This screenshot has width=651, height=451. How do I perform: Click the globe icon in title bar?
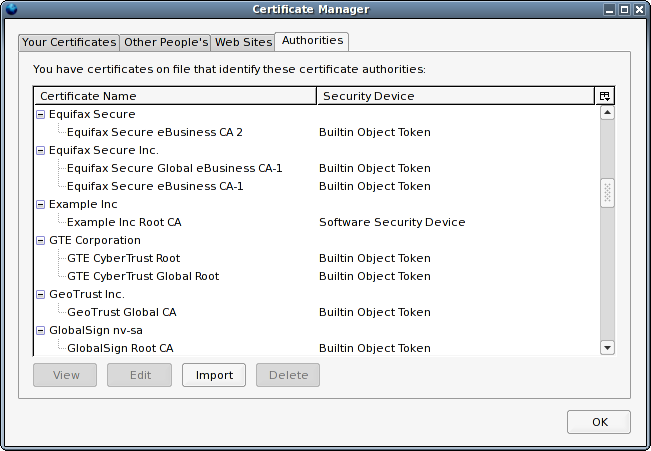11,9
